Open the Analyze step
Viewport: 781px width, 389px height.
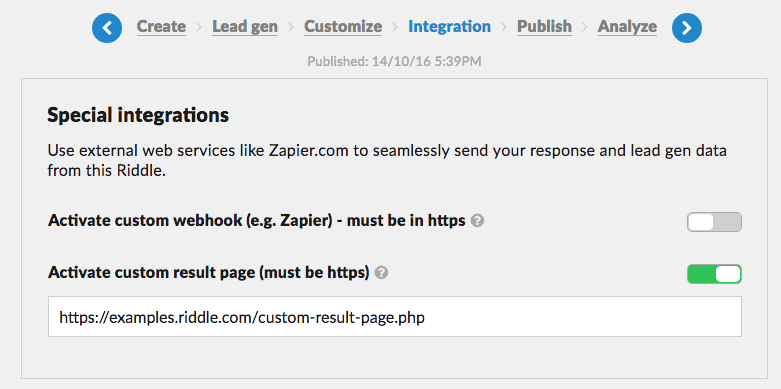click(627, 26)
